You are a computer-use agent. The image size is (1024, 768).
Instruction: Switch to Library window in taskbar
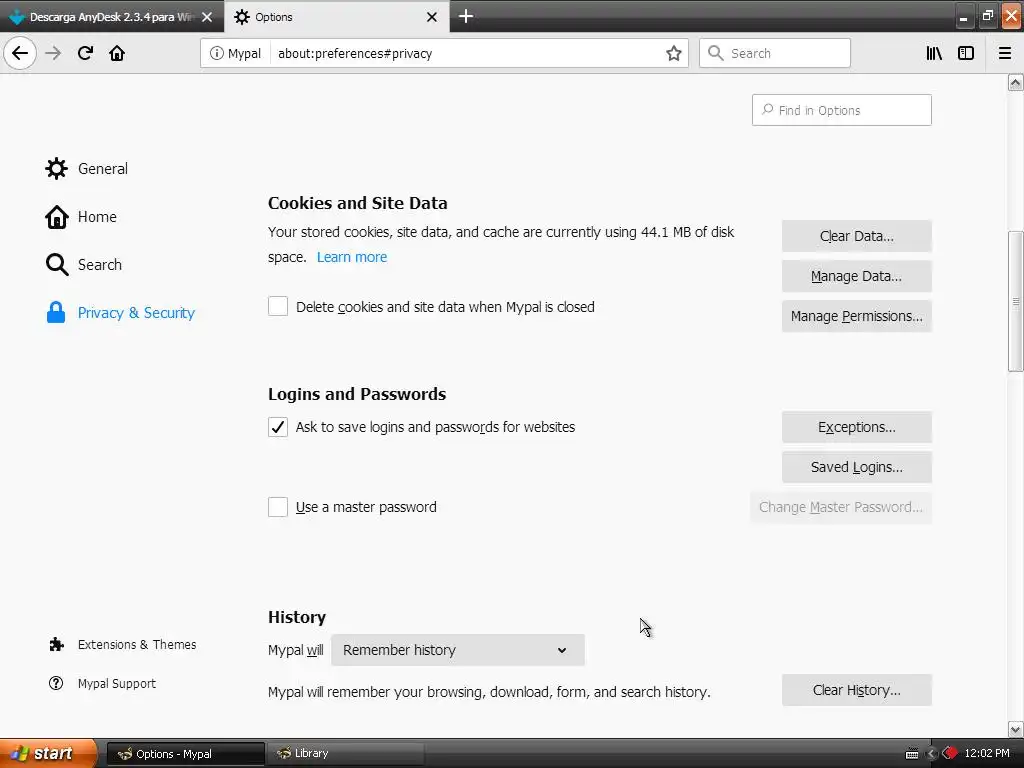(345, 754)
